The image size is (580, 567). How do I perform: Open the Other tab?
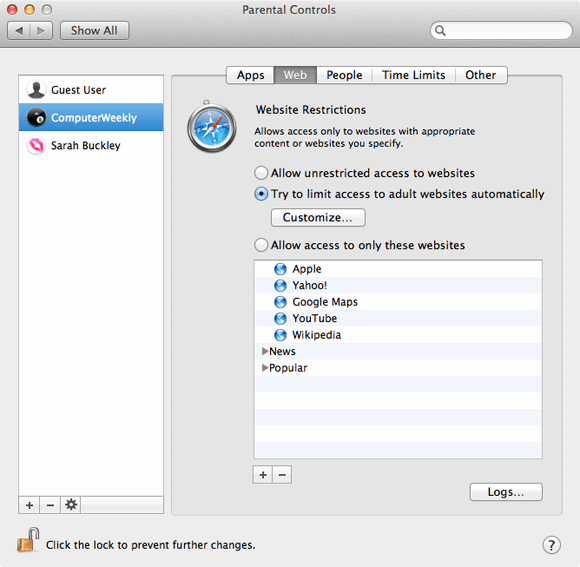pos(480,75)
